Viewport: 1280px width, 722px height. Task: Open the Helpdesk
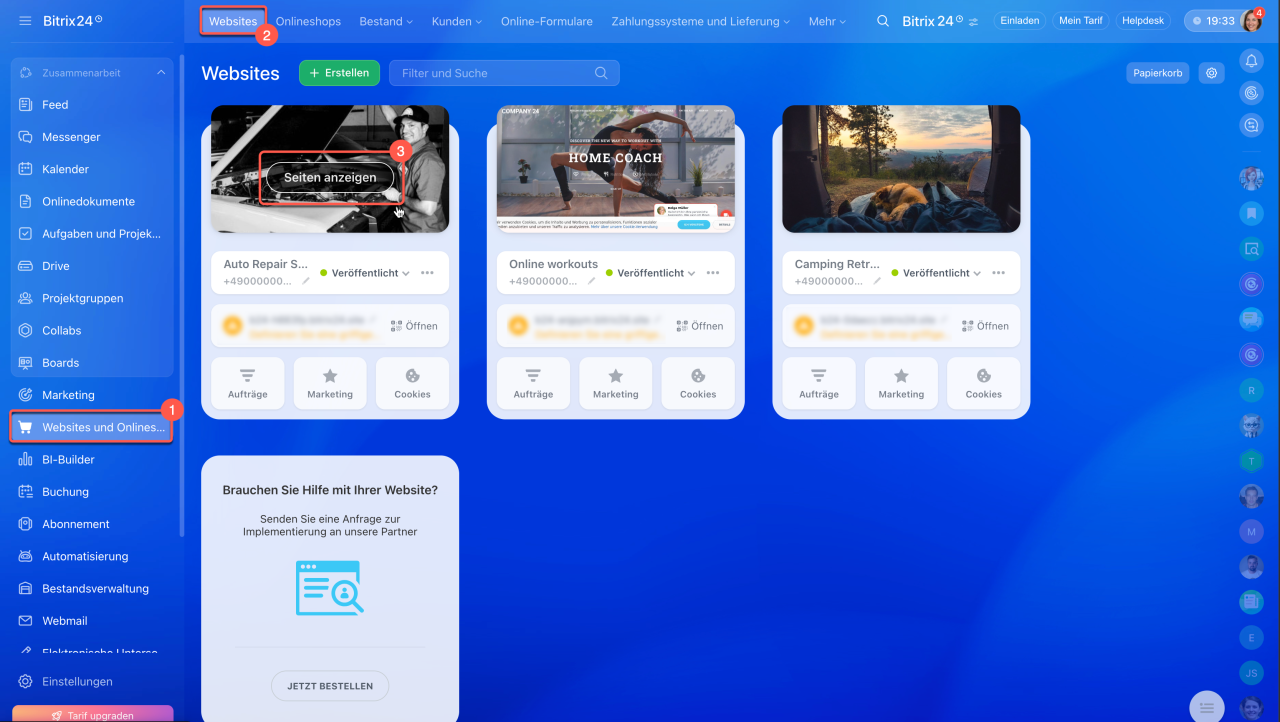point(1144,21)
